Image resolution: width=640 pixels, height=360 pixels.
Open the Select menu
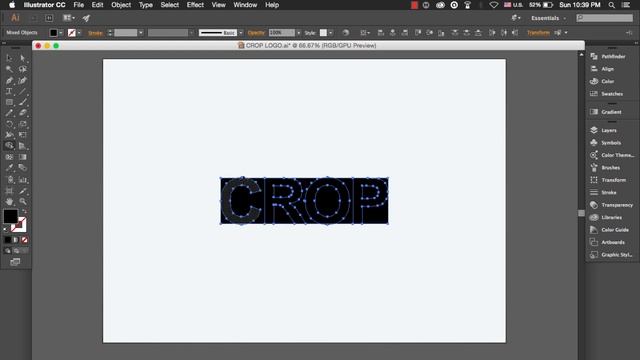tap(169, 5)
